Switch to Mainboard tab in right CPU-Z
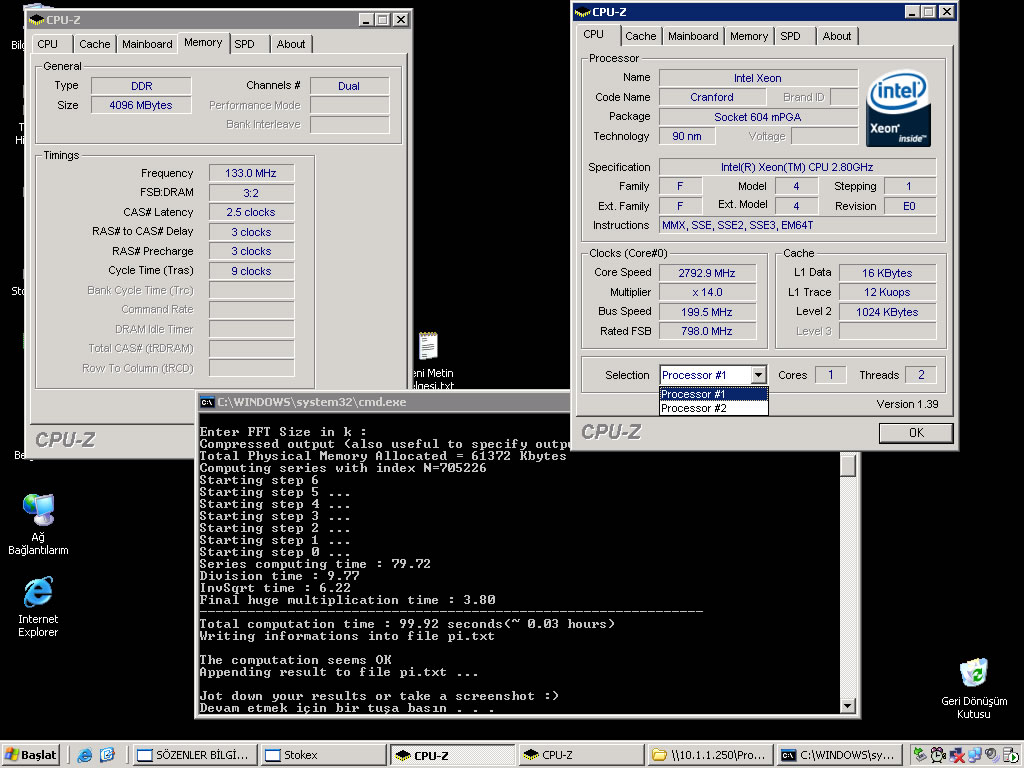Screen dimensions: 1024x768 coord(693,37)
